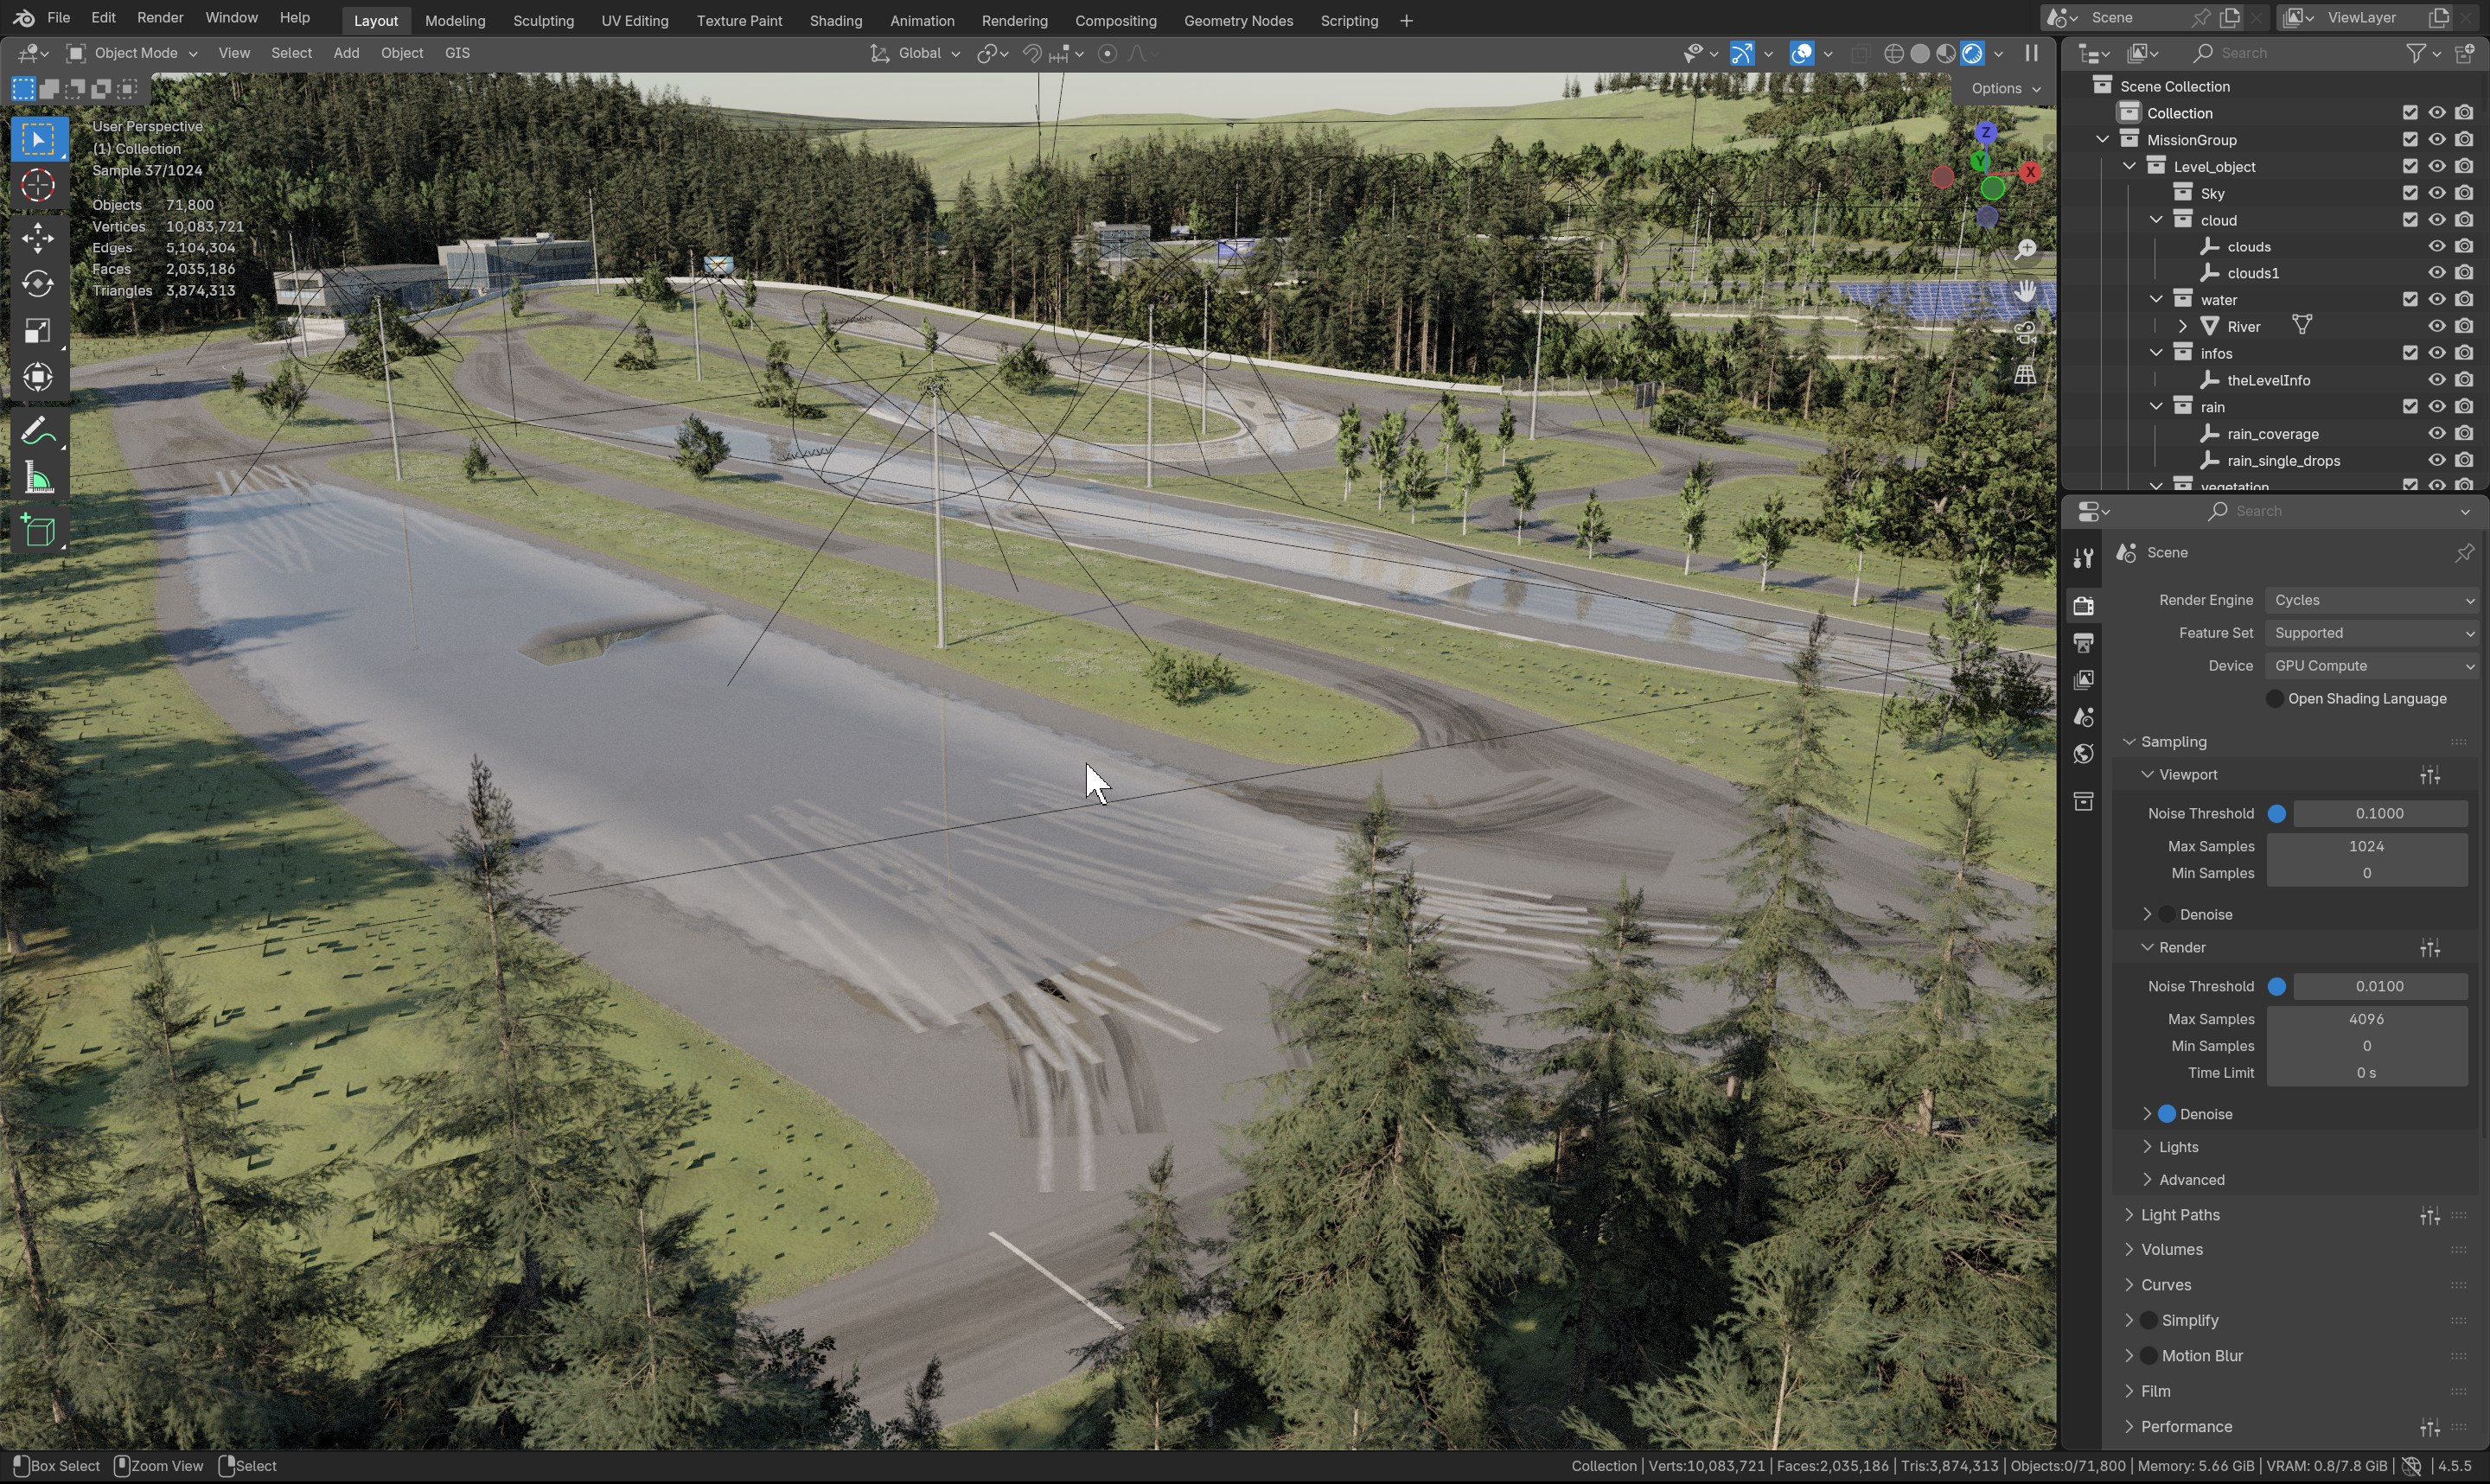This screenshot has height=1484, width=2490.
Task: Click the viewport Options button
Action: [x=2004, y=89]
